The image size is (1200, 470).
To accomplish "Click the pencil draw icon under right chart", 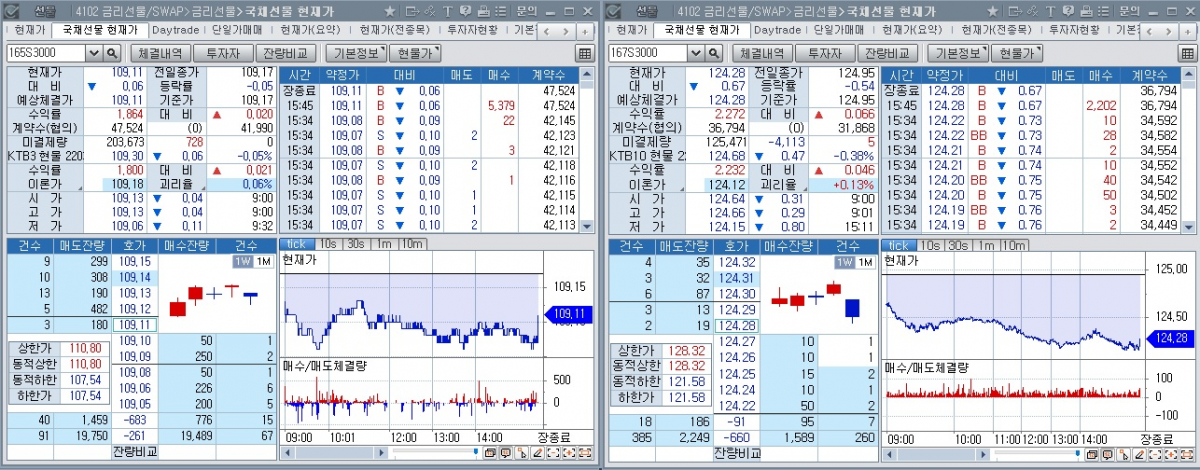I will click(x=1139, y=453).
